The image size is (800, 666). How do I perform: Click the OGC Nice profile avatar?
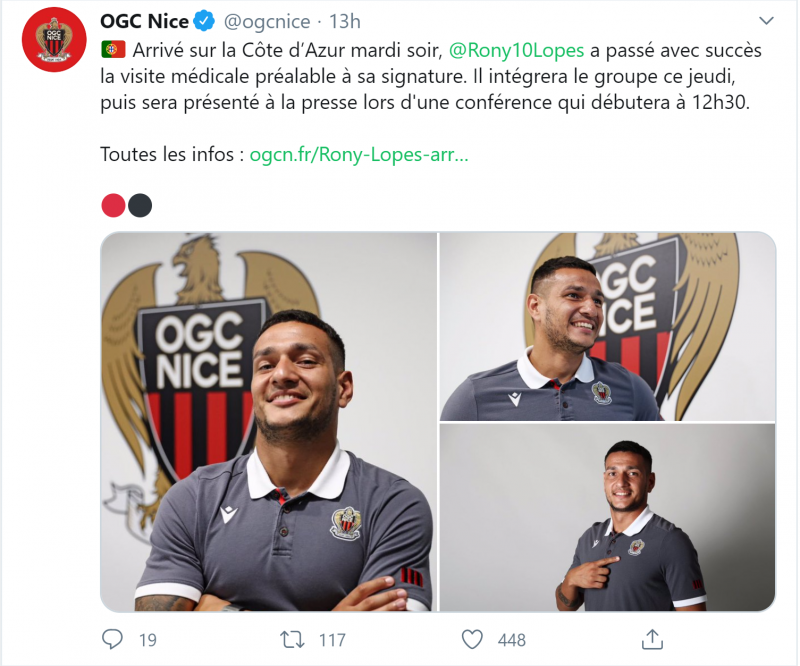click(x=54, y=40)
